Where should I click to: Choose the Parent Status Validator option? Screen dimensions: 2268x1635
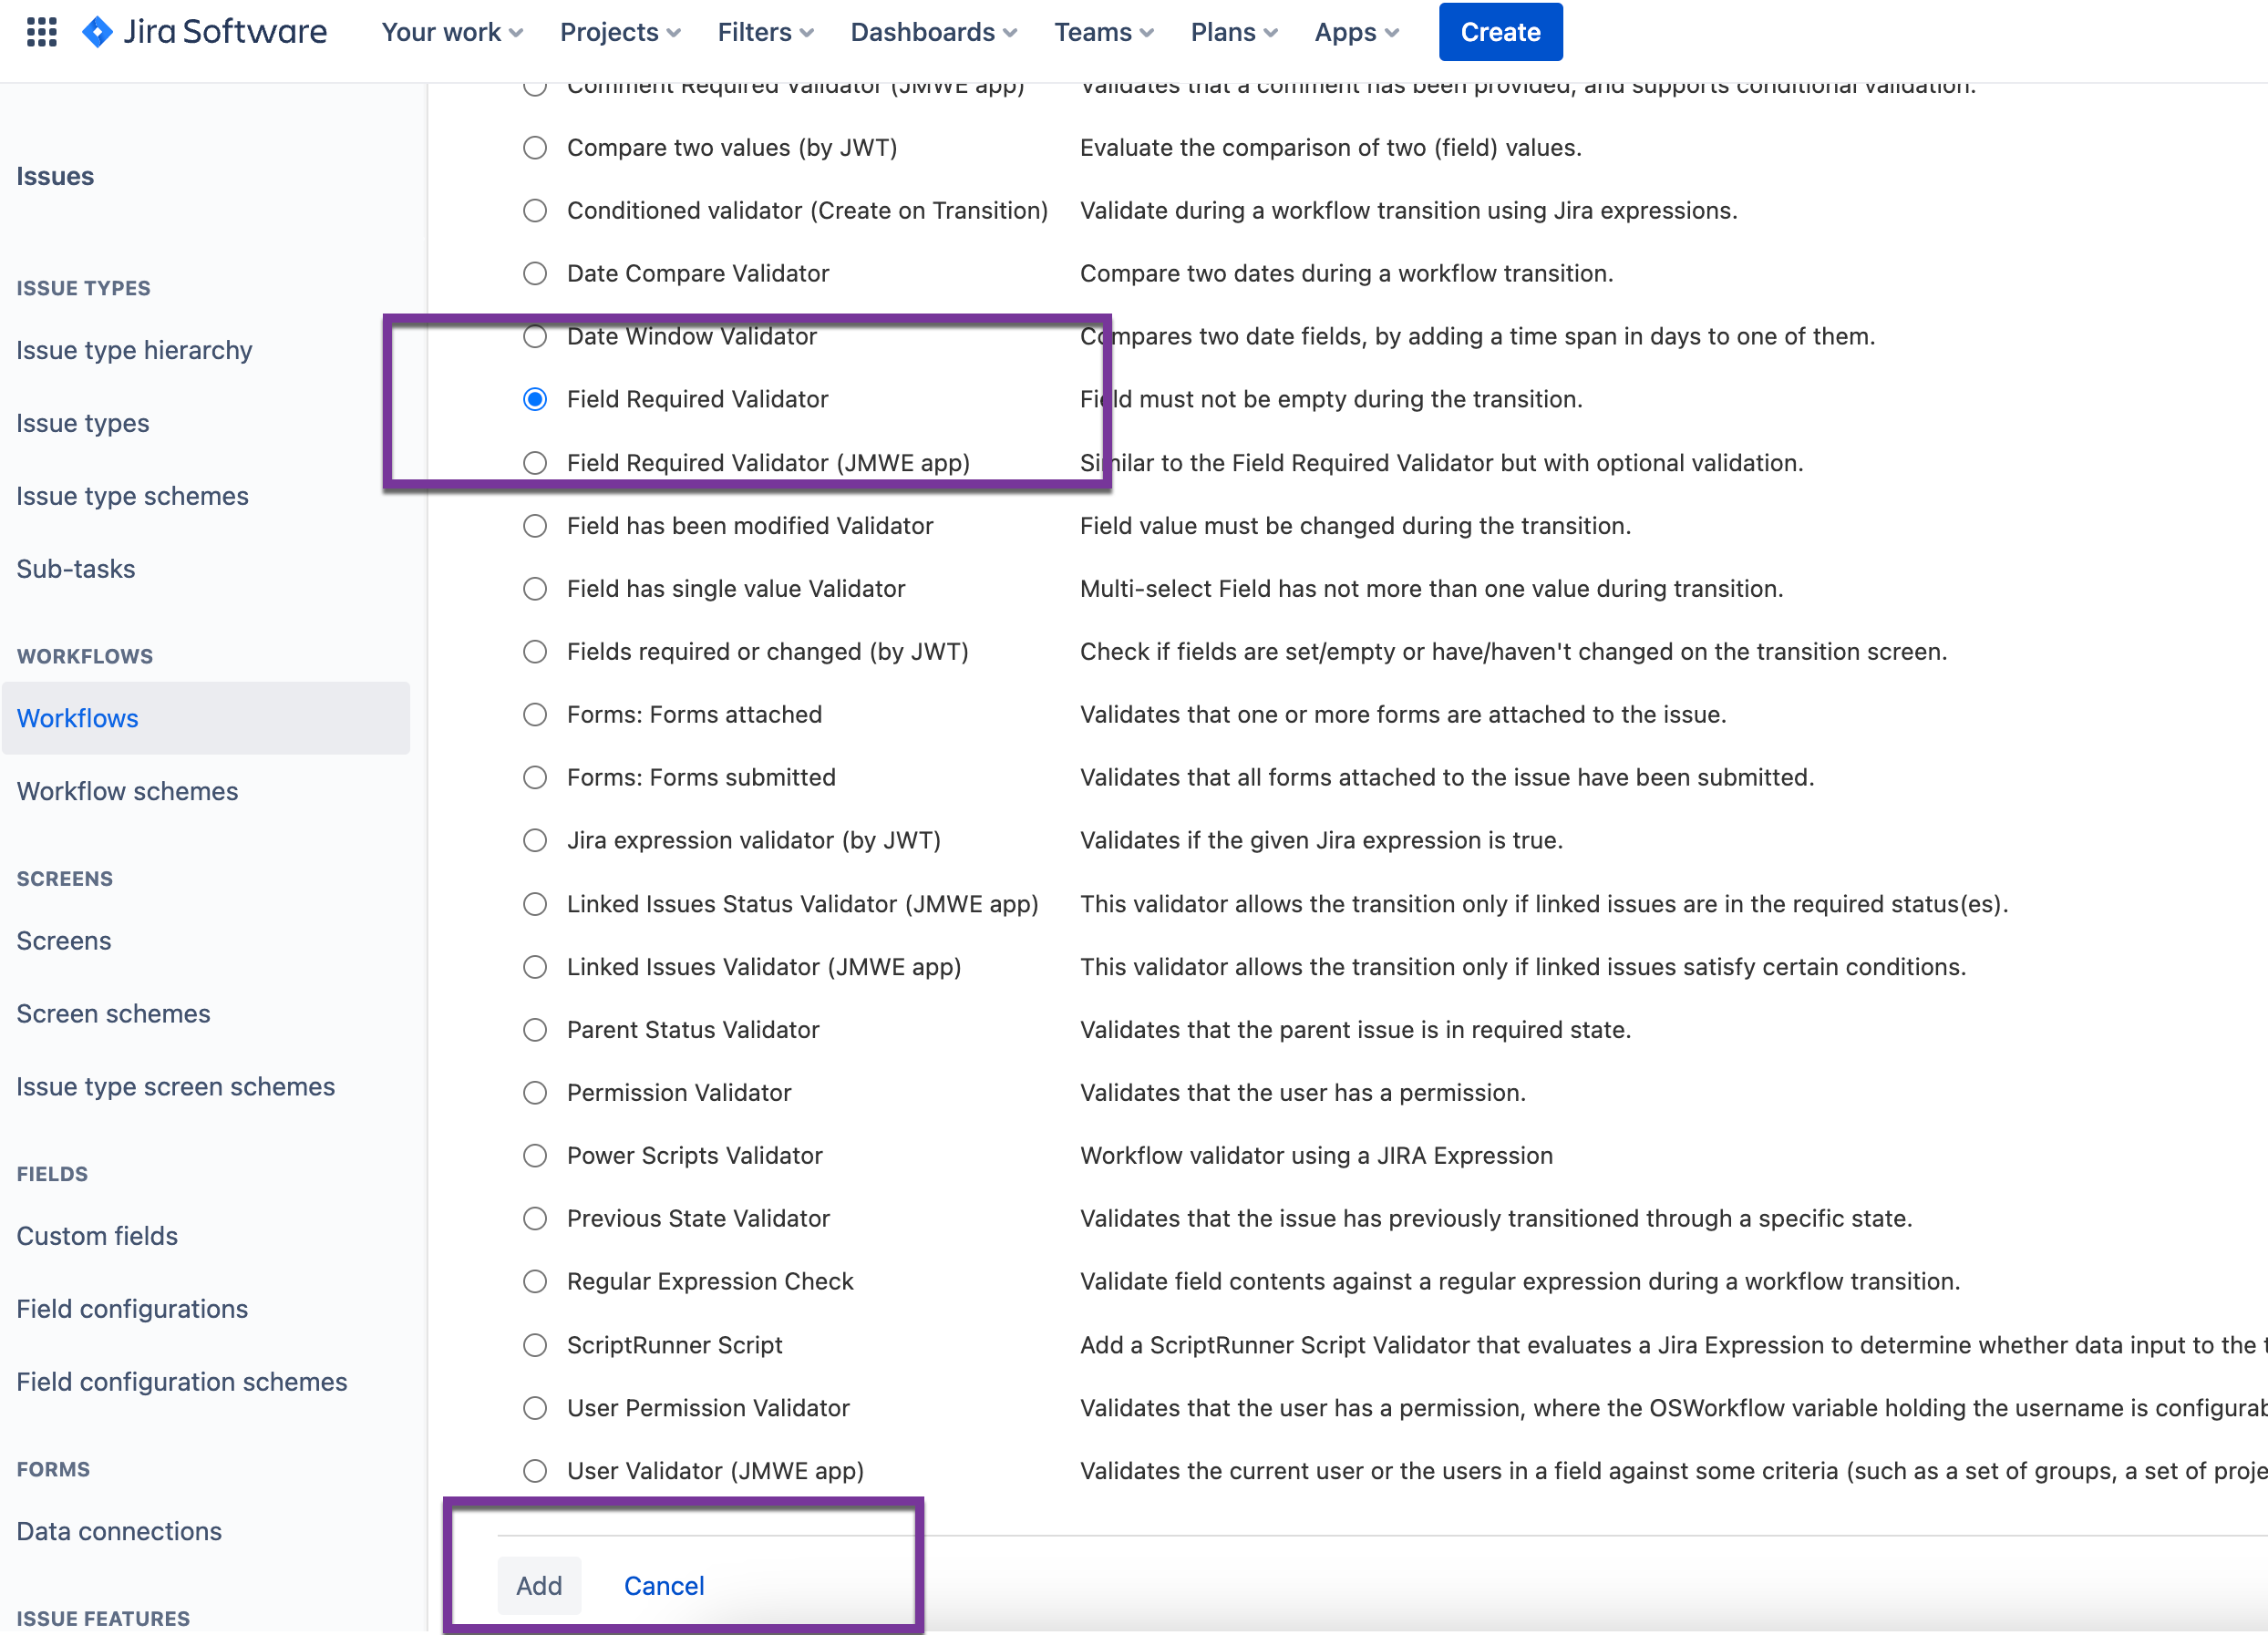pos(535,1030)
